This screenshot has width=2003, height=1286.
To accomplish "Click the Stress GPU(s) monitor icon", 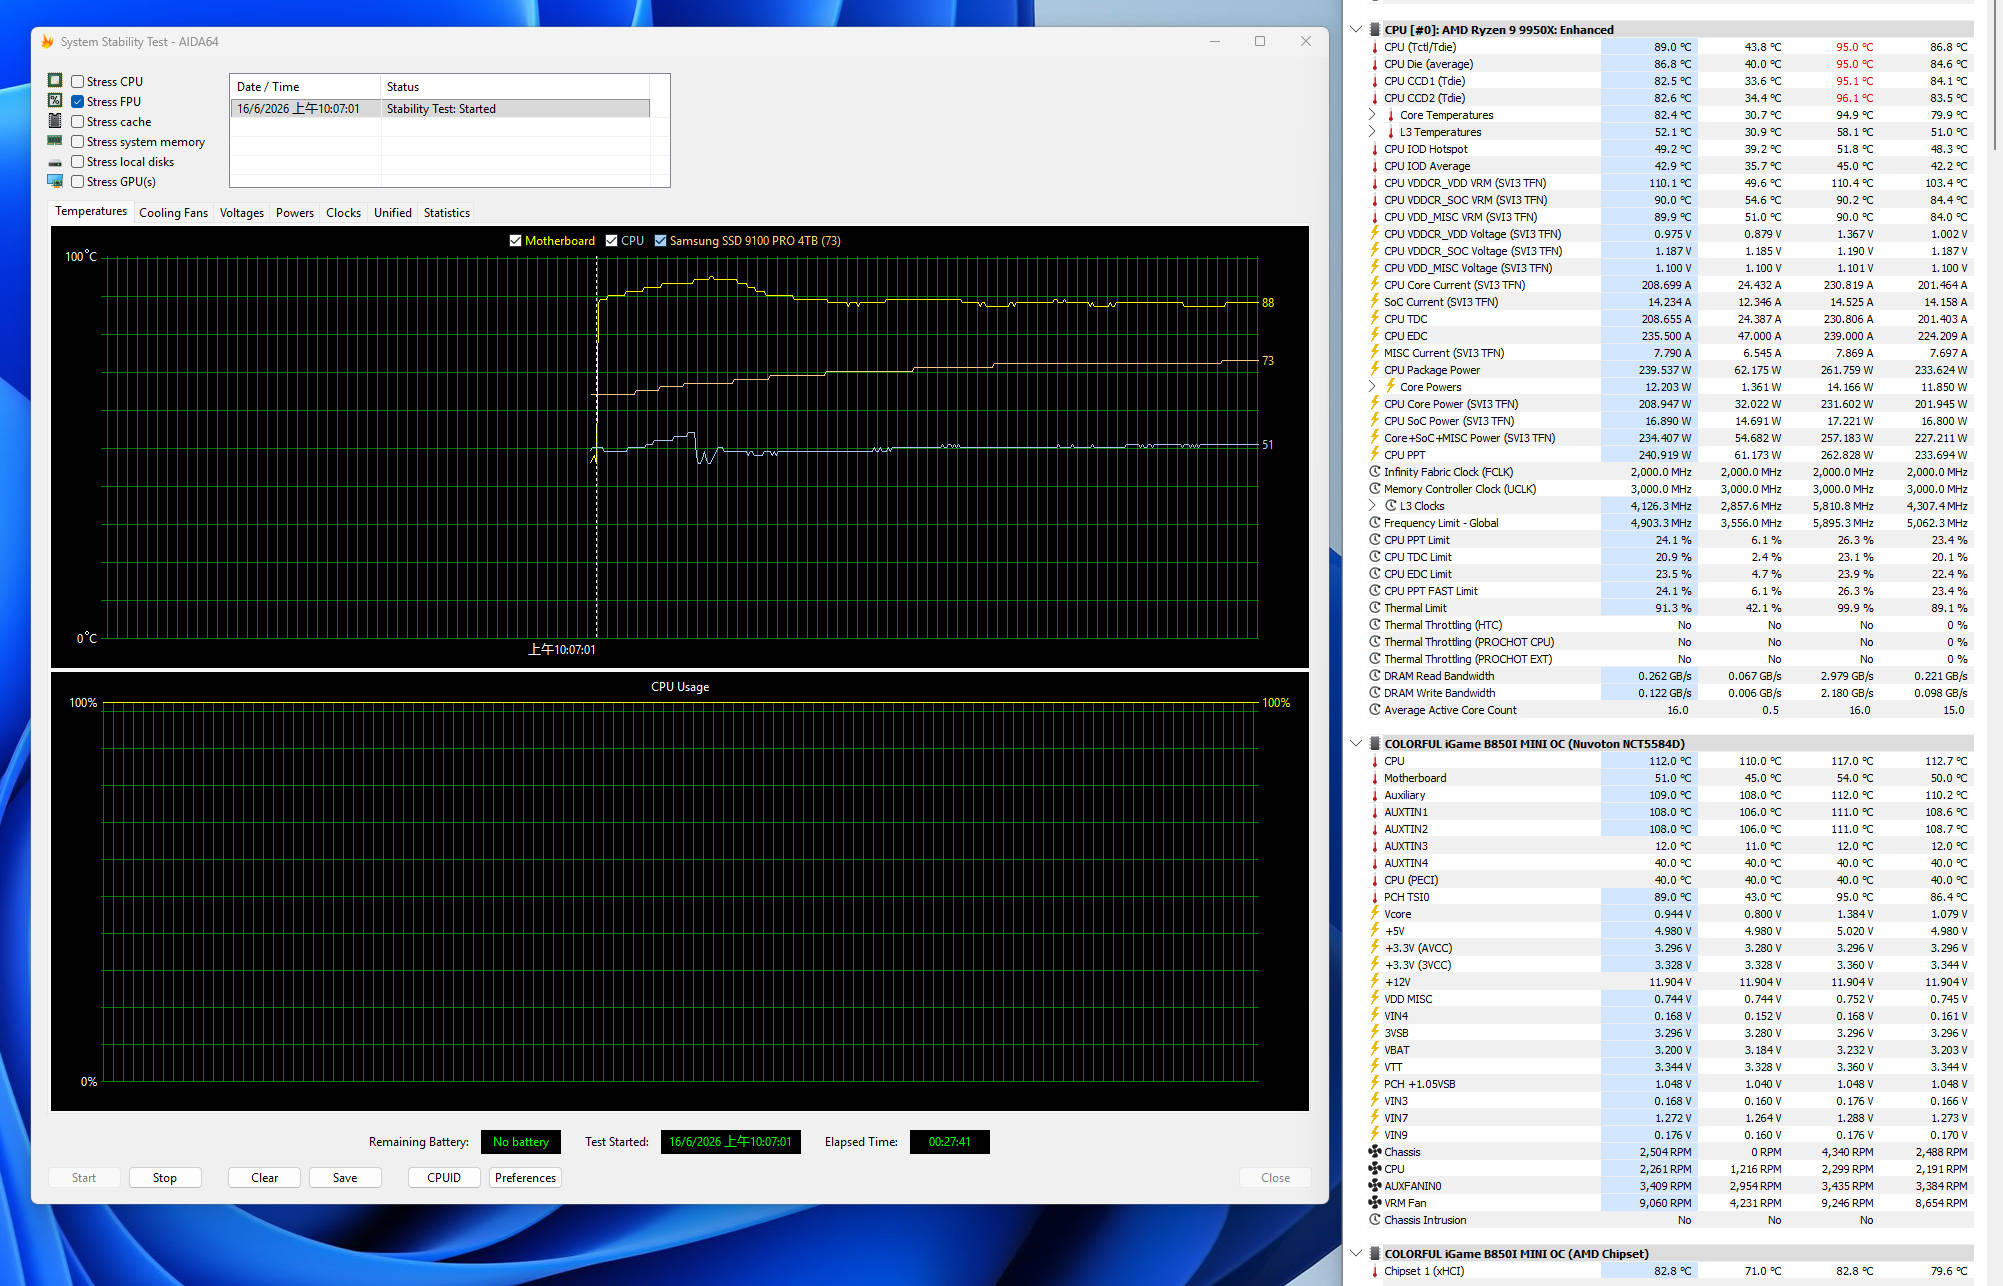I will click(55, 181).
